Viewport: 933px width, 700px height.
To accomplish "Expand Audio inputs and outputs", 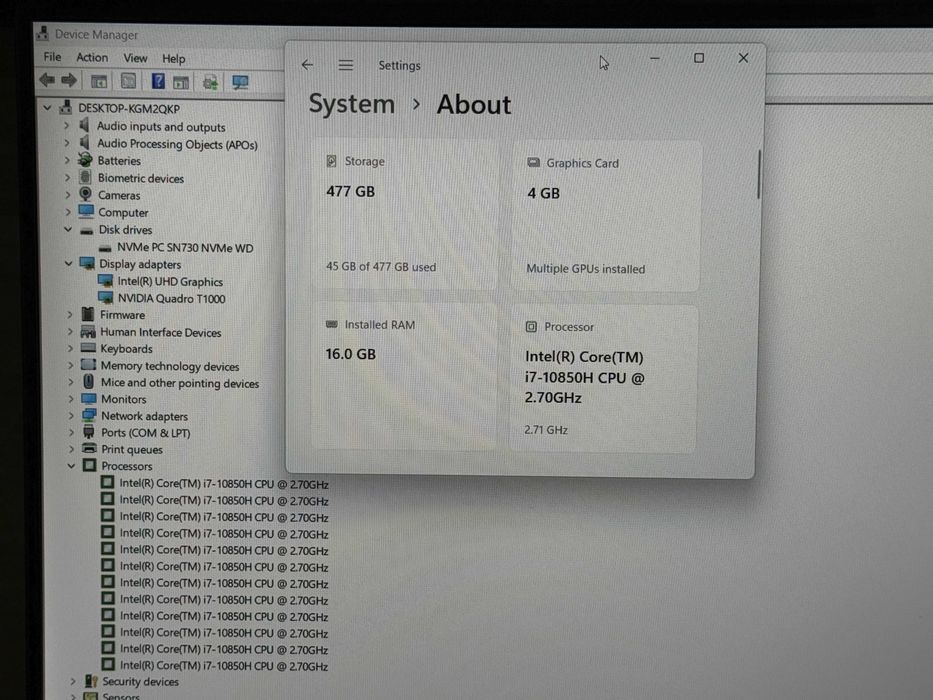I will (x=67, y=126).
